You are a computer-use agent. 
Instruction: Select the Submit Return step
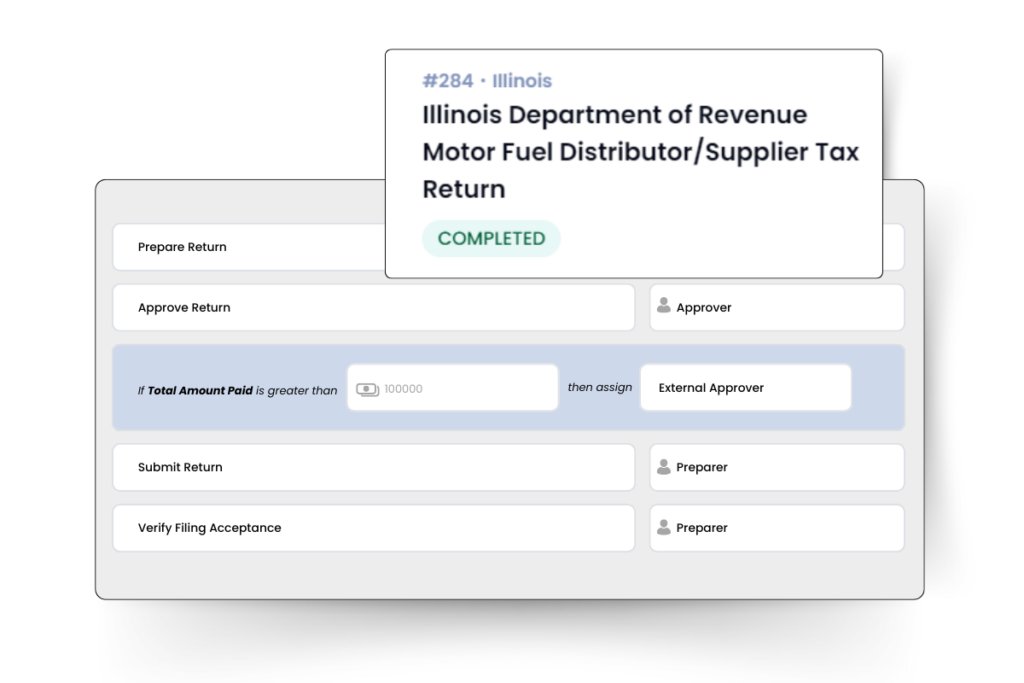click(373, 467)
